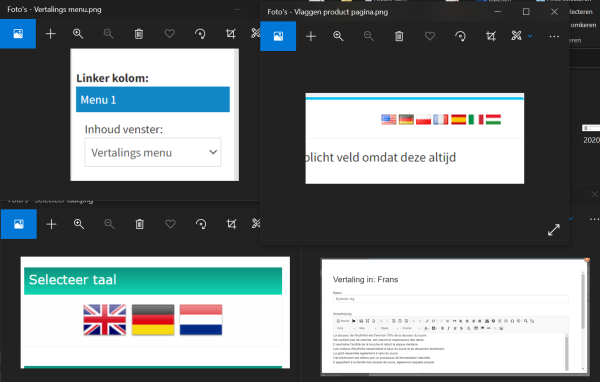Enter fullscreen with the diagonal arrows icon

click(554, 230)
